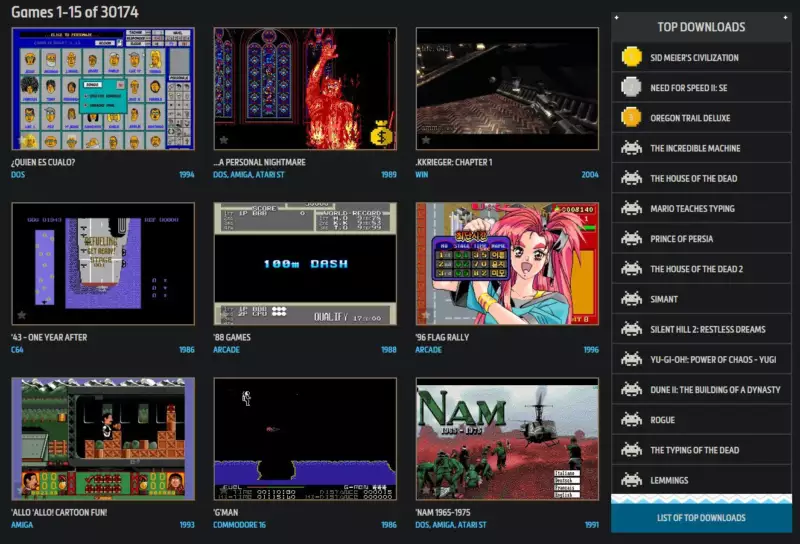Click year 2004 under .kkrieger: Chapter 1
The width and height of the screenshot is (800, 544).
590,175
